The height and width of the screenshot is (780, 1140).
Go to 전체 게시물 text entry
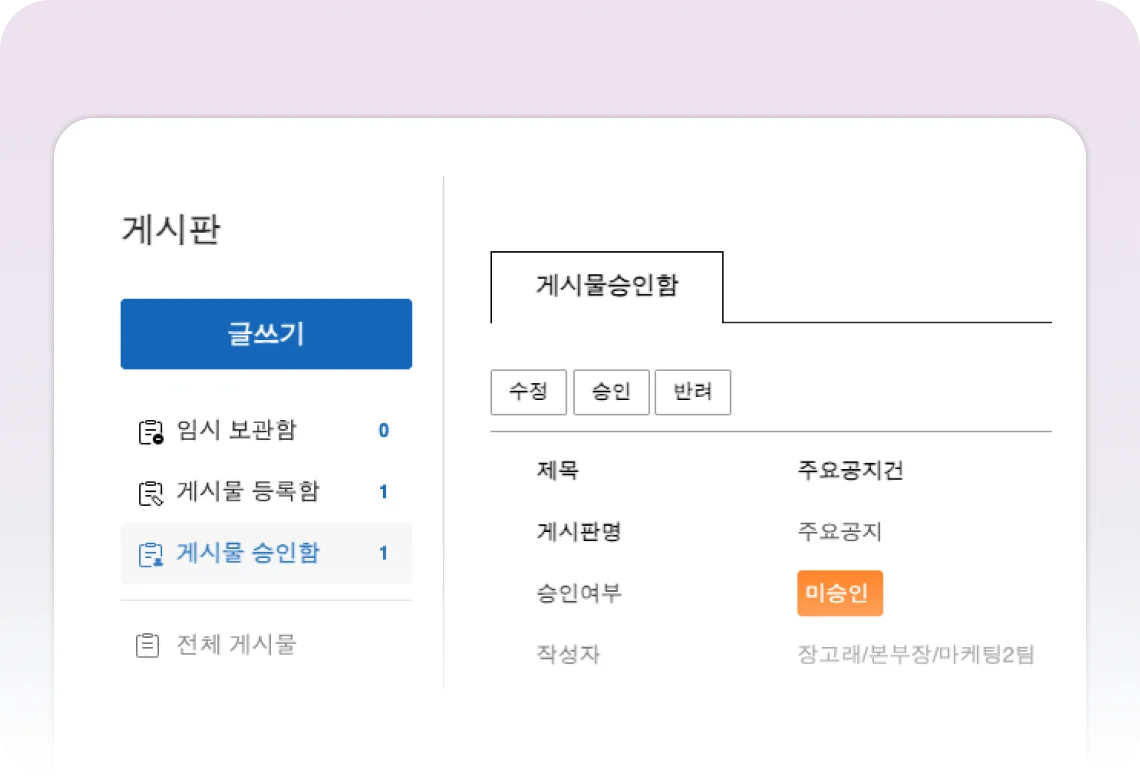click(x=236, y=645)
